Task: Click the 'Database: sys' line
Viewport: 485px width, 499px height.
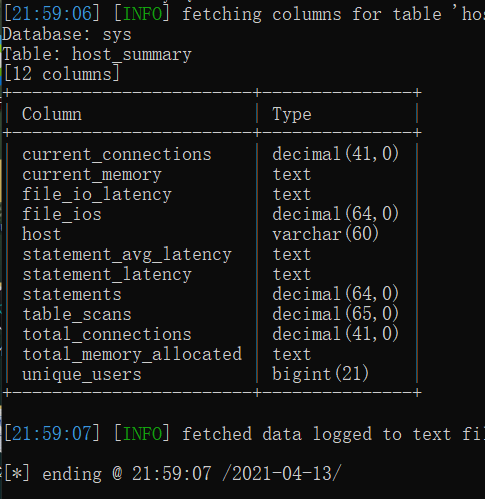Action: 67,35
